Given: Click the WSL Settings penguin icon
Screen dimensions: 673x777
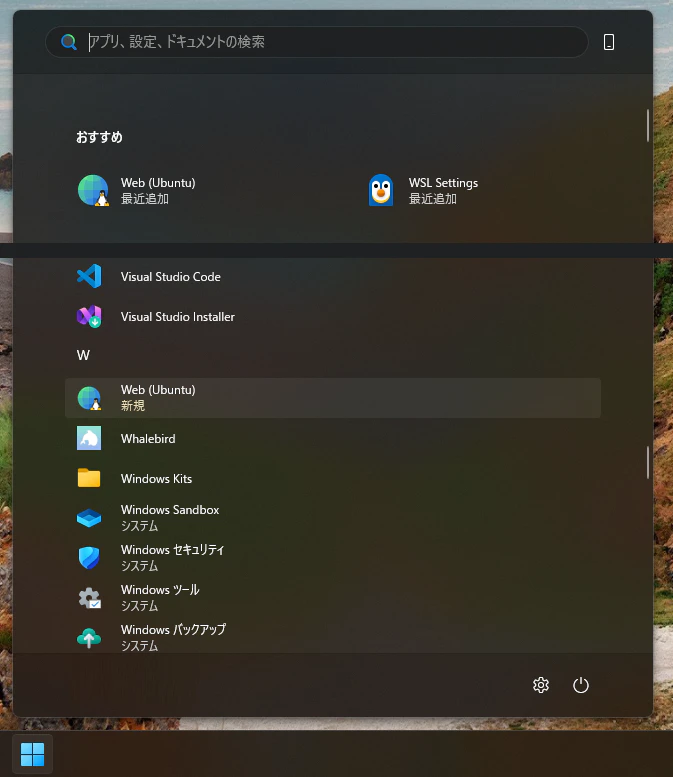Looking at the screenshot, I should point(381,190).
